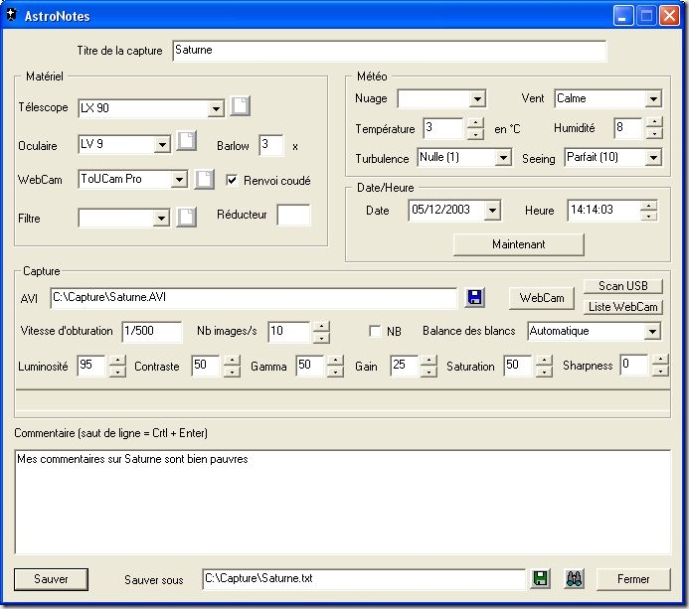Image resolution: width=689 pixels, height=609 pixels.
Task: Click the binoculars browse icon
Action: pyautogui.click(x=573, y=578)
